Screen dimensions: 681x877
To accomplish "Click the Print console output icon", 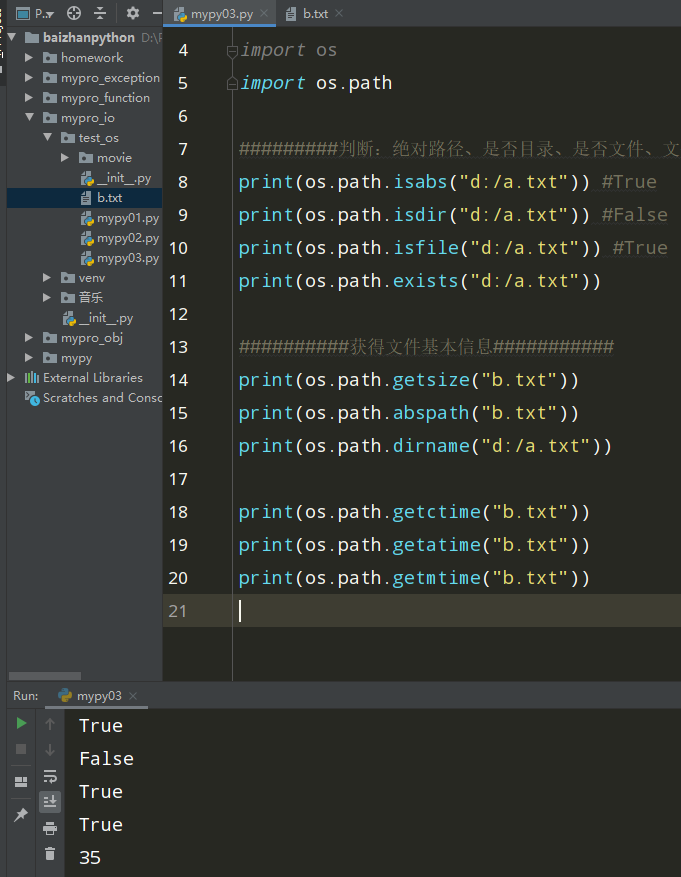I will pos(50,827).
